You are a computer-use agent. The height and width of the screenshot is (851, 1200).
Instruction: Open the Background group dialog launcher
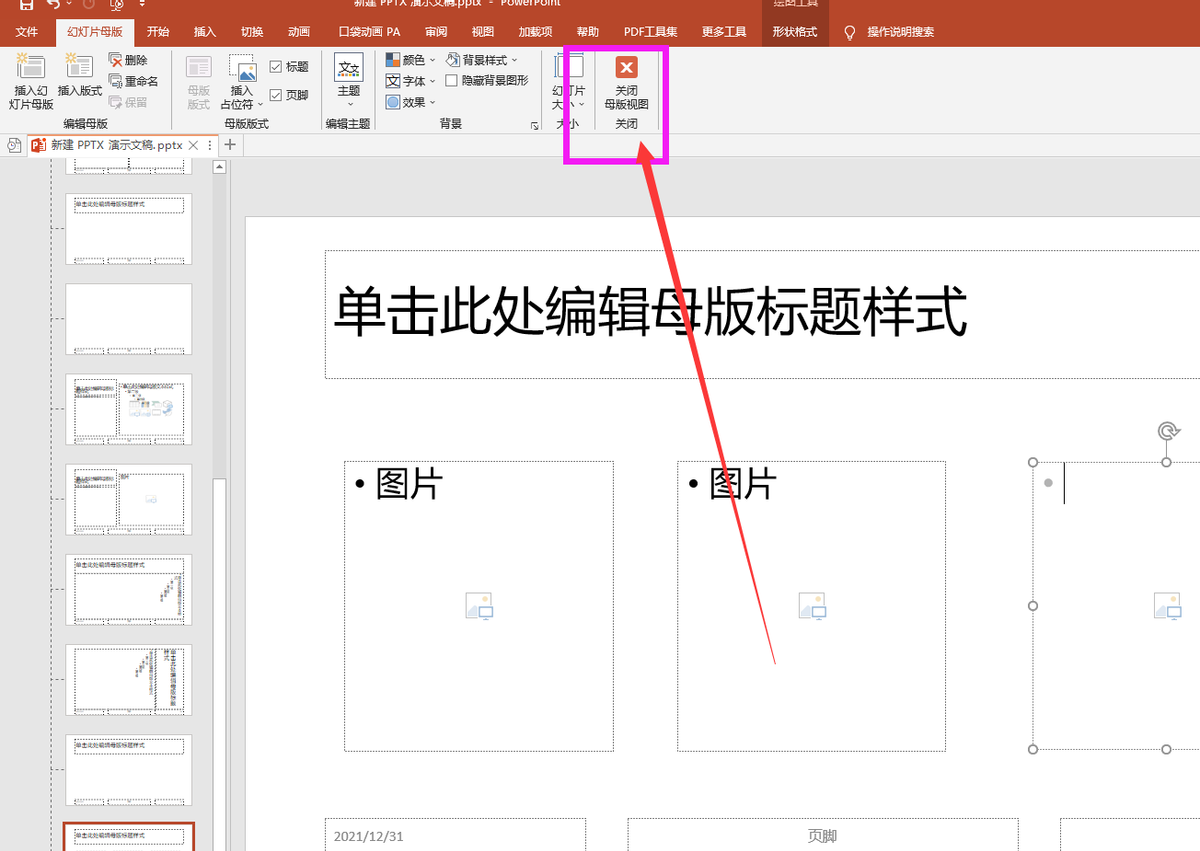coord(535,126)
